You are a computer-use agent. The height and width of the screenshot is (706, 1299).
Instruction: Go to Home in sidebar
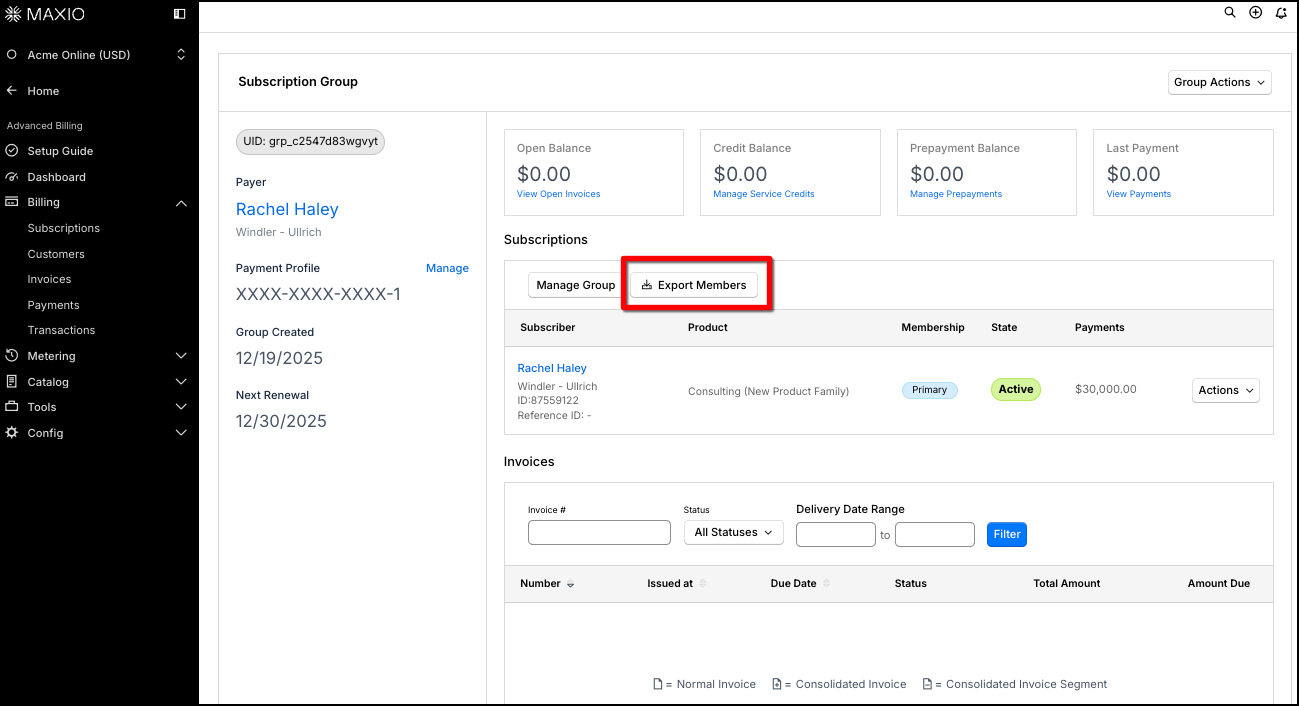(43, 91)
